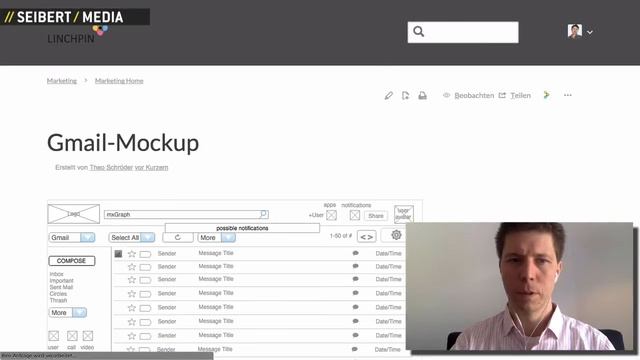
Task: Expand the user avatar dropdown chevron
Action: point(590,32)
